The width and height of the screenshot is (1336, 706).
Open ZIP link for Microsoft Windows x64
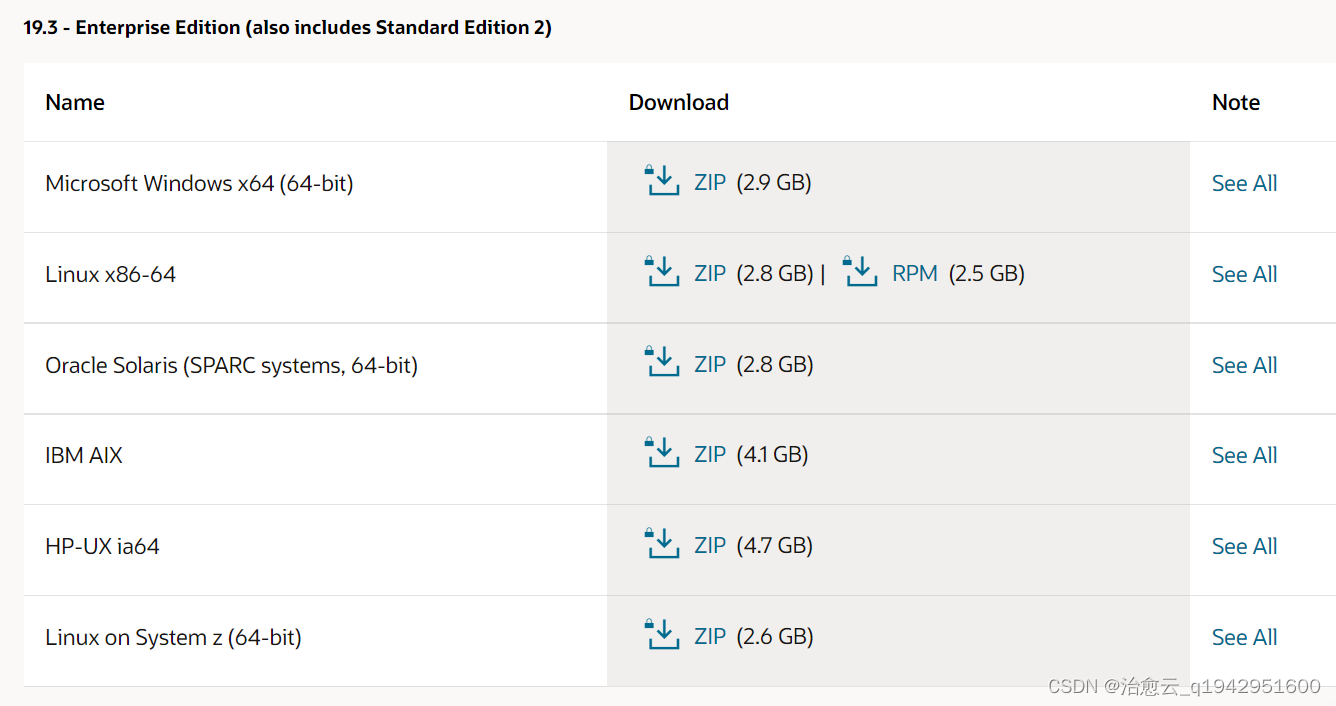[710, 183]
